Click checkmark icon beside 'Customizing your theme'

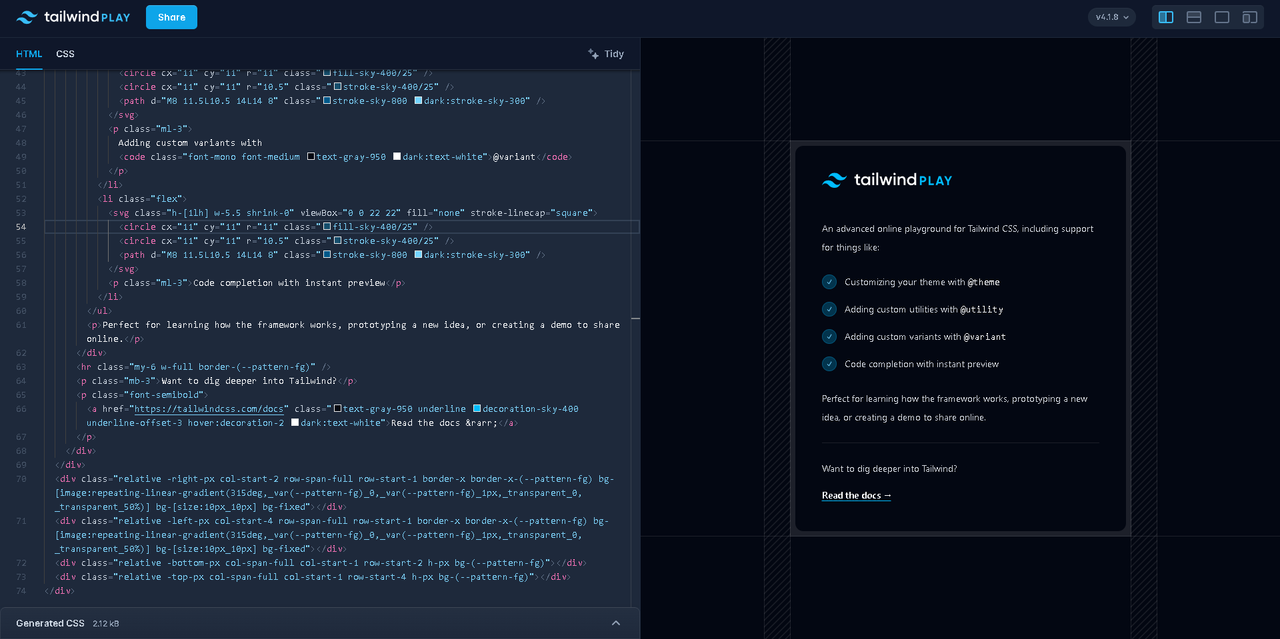[829, 282]
